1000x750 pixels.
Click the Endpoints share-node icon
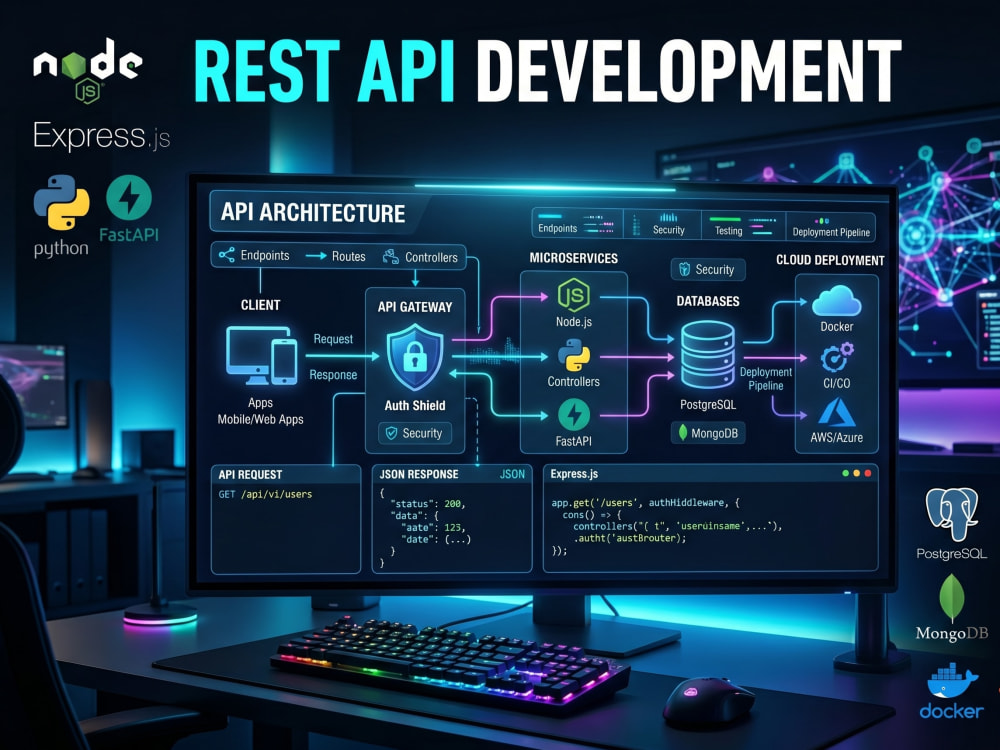pos(226,255)
